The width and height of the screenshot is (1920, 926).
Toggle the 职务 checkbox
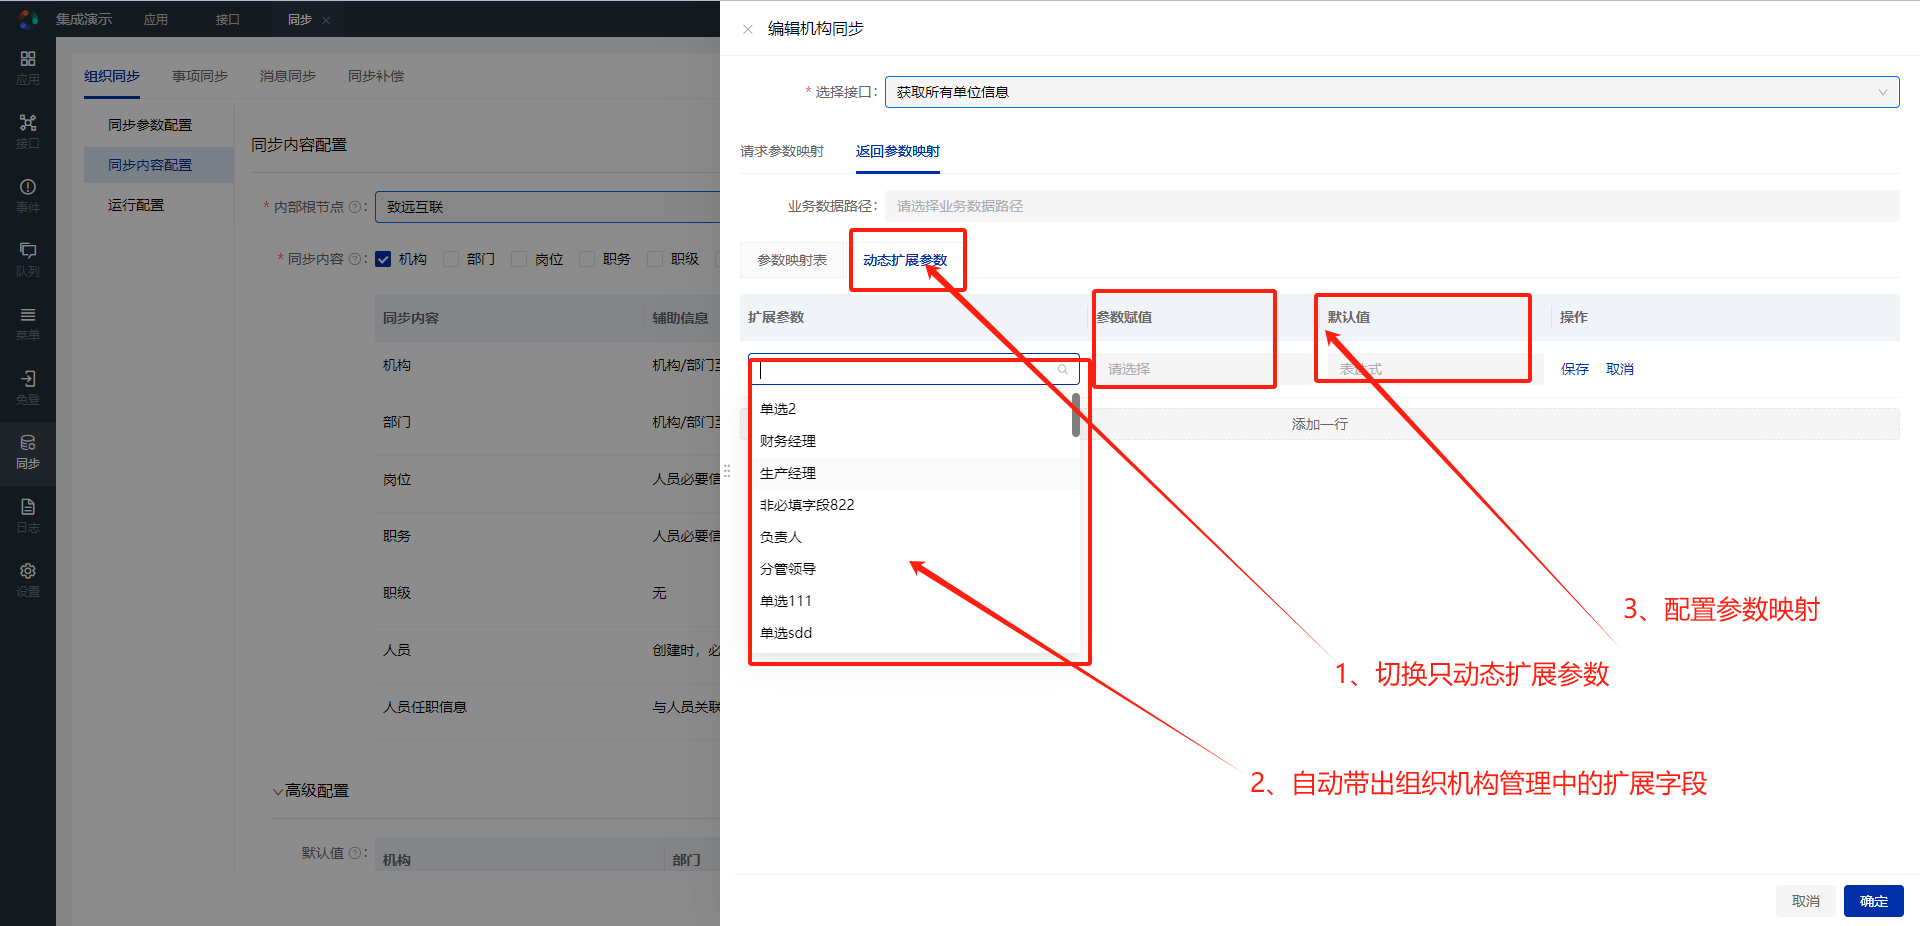(587, 259)
